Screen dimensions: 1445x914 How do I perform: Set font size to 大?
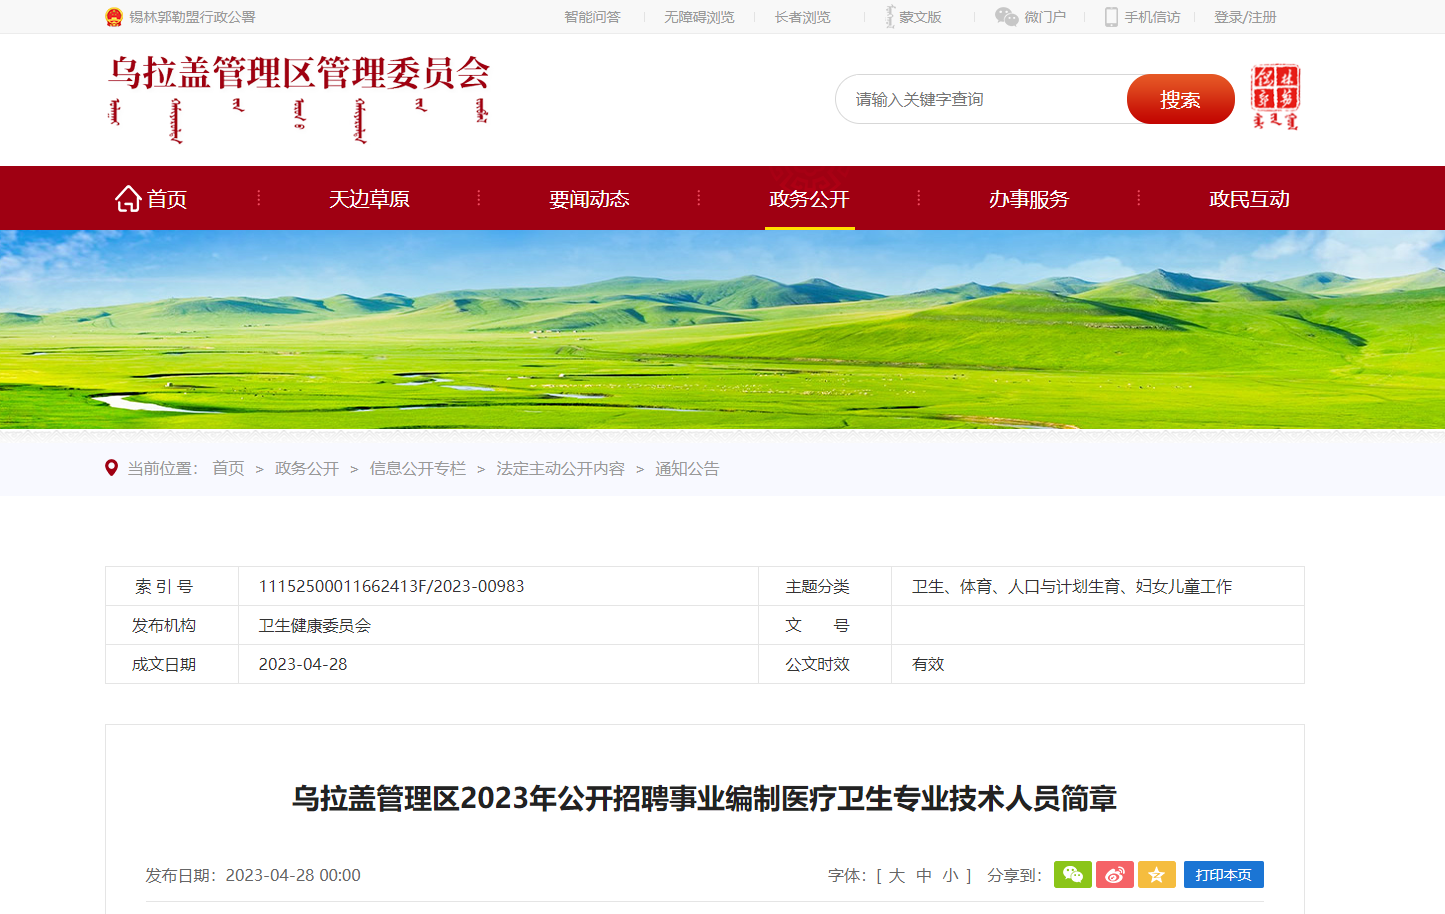tap(897, 875)
